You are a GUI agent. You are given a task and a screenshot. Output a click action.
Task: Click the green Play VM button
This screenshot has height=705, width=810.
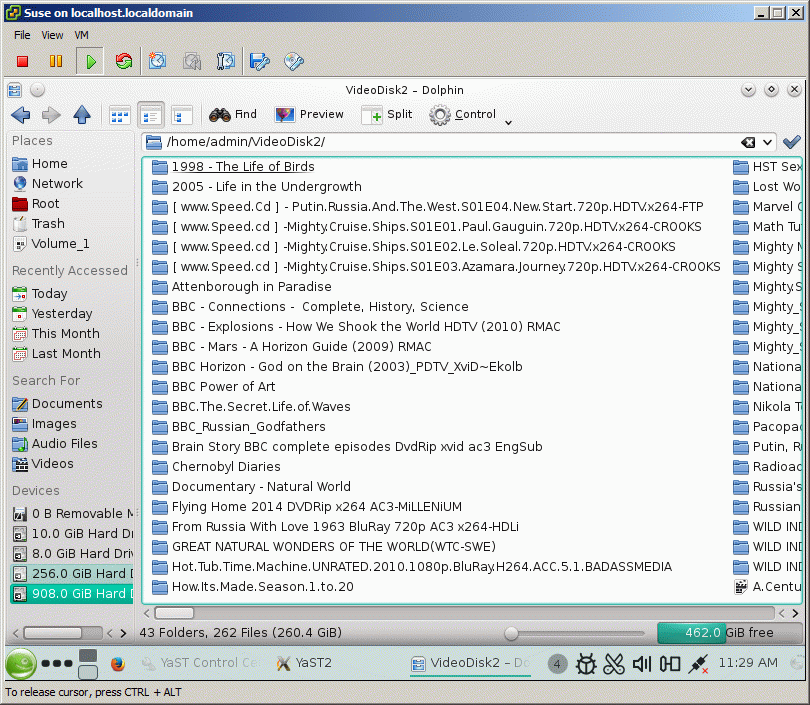pos(90,61)
